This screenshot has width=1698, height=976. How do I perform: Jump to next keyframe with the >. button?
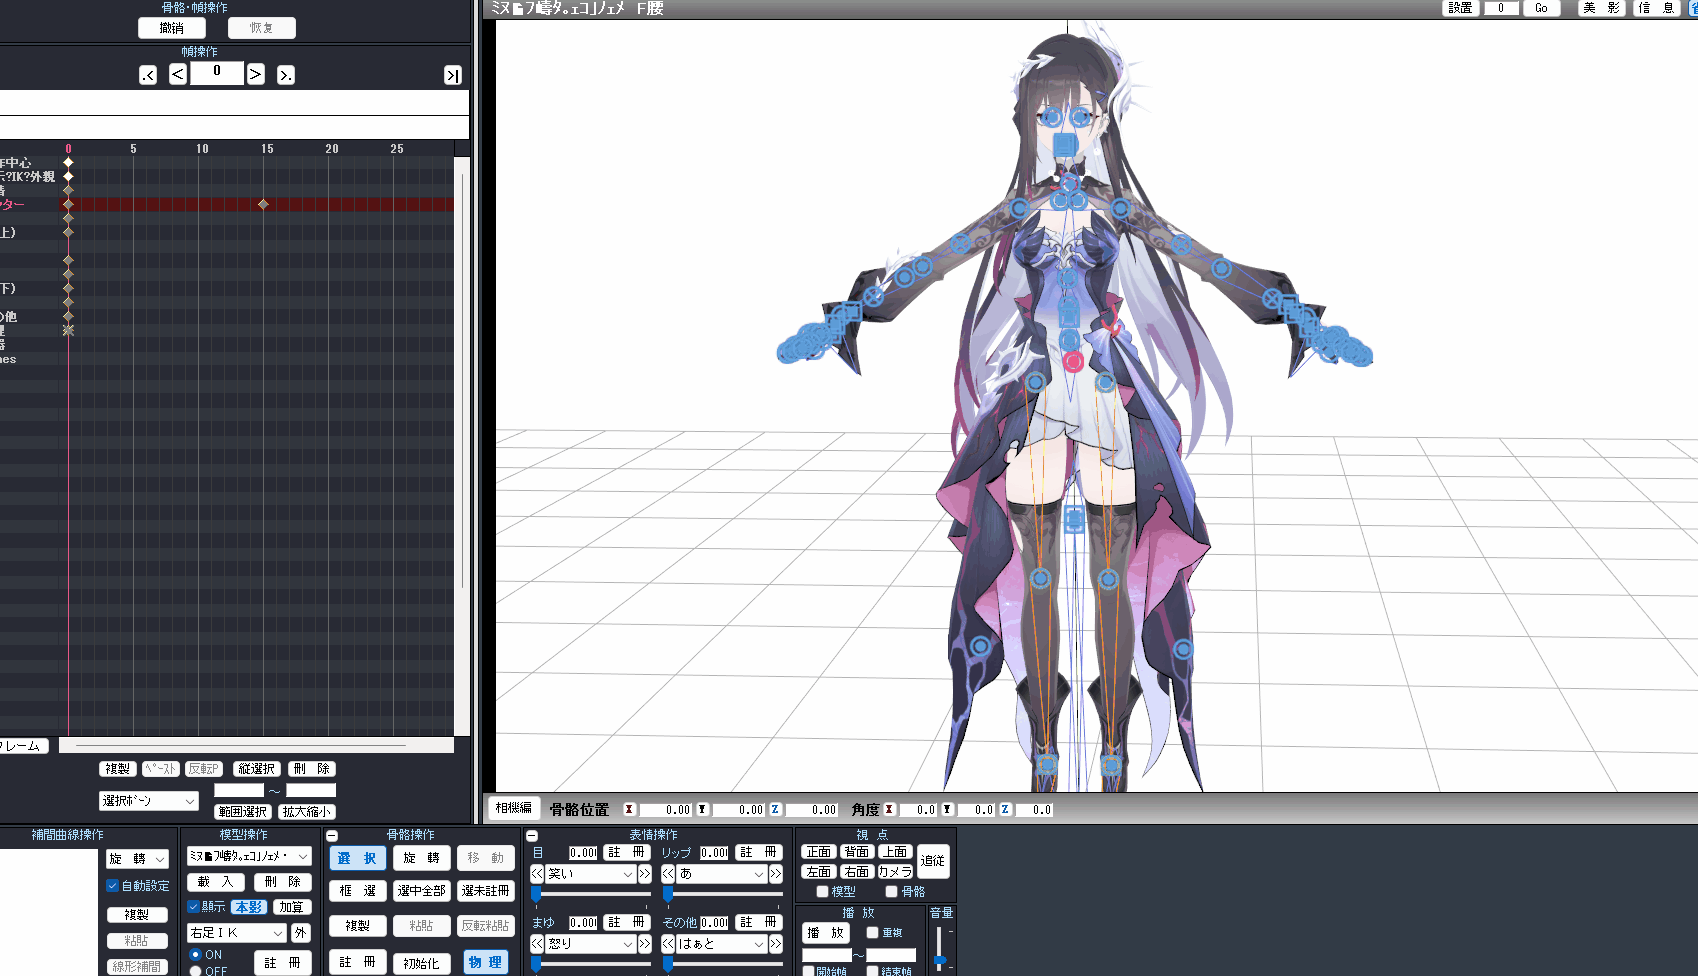coord(286,75)
